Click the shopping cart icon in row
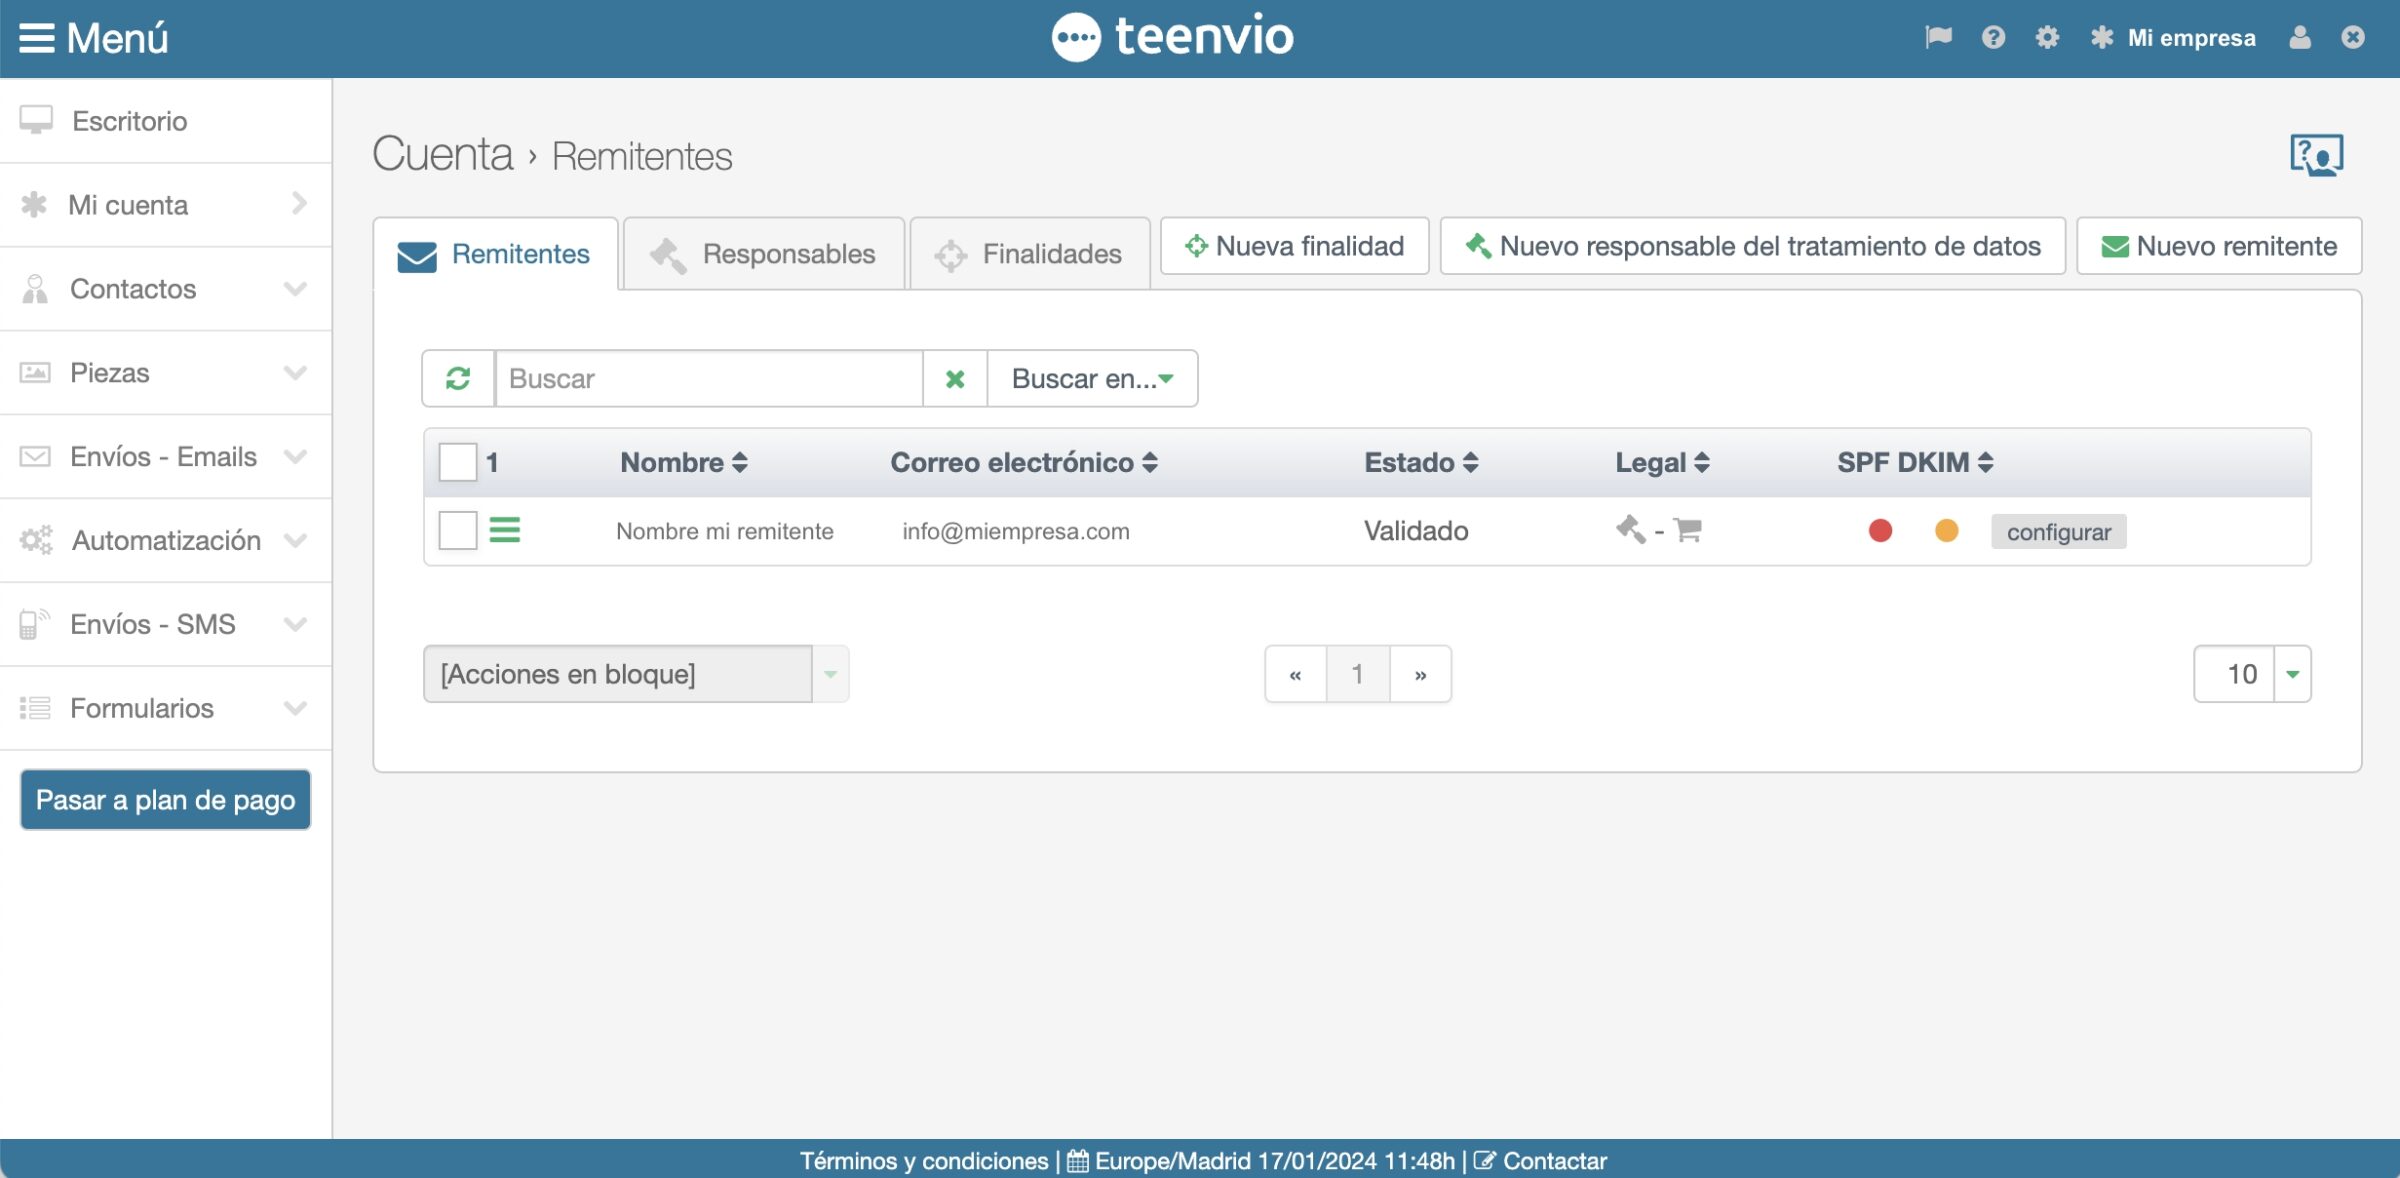 point(1688,529)
